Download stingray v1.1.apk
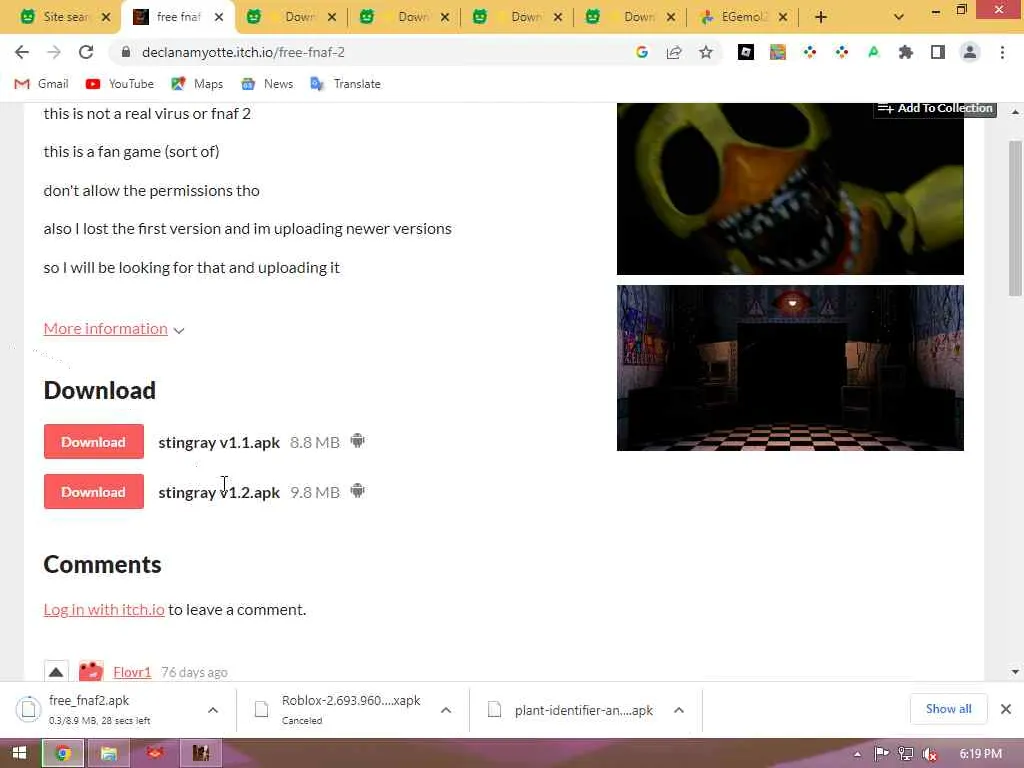 point(93,441)
